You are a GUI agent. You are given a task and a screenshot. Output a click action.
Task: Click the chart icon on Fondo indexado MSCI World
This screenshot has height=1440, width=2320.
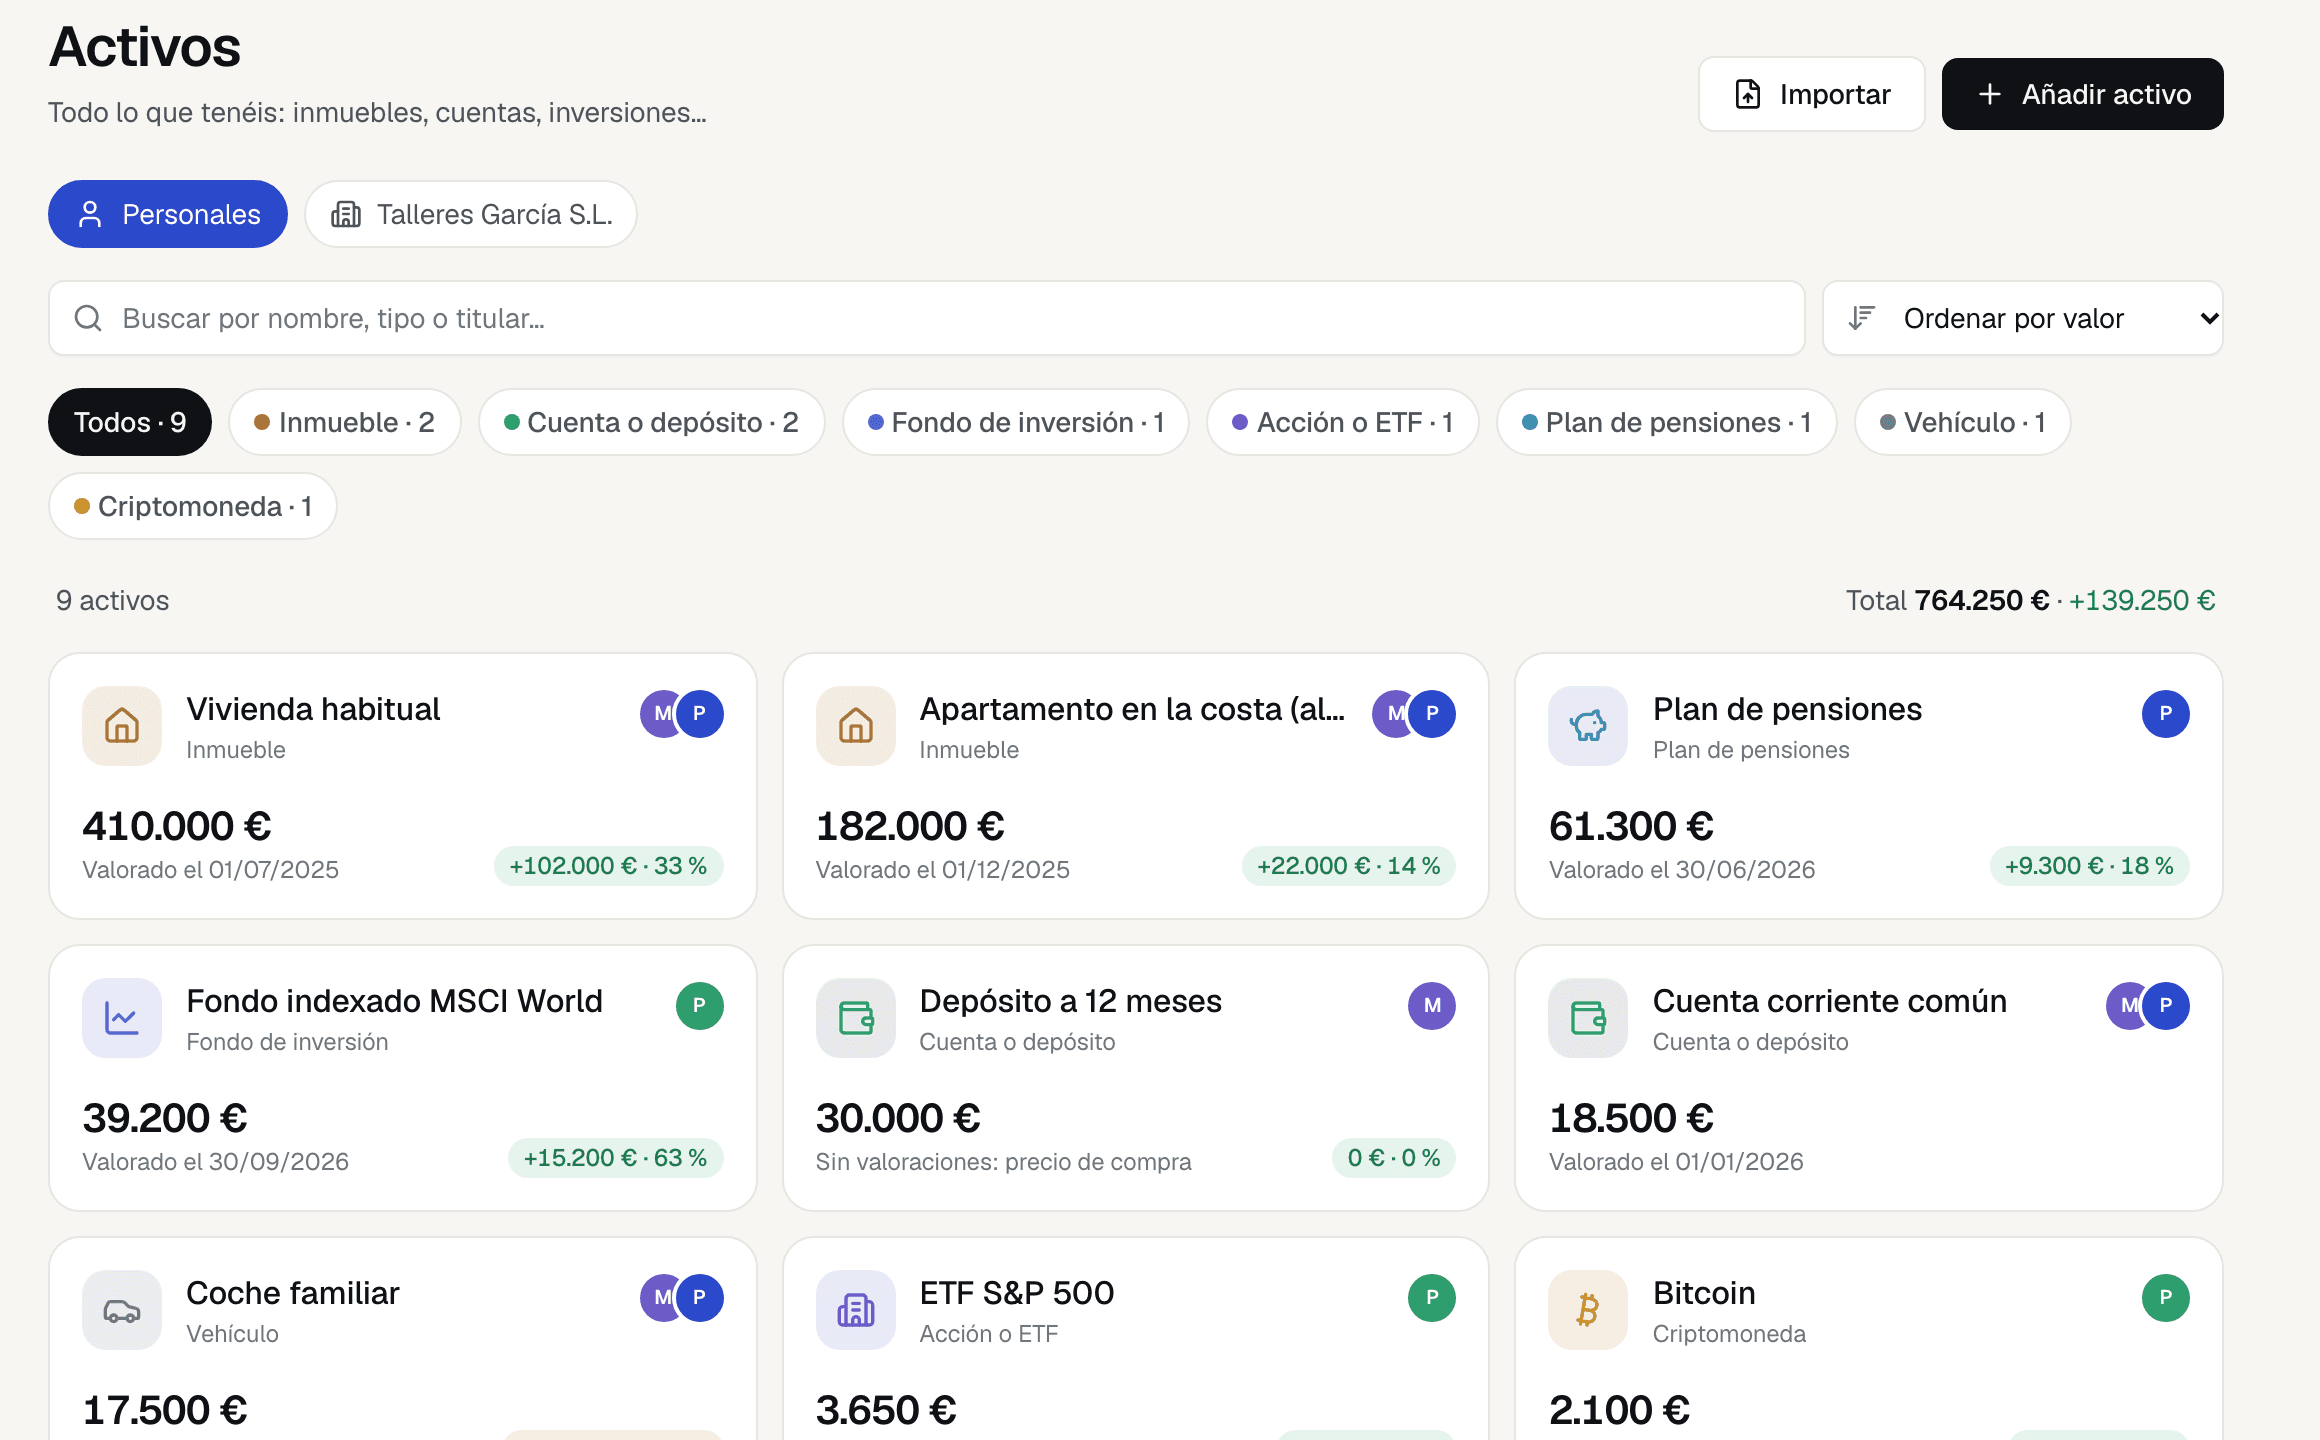pos(122,1018)
